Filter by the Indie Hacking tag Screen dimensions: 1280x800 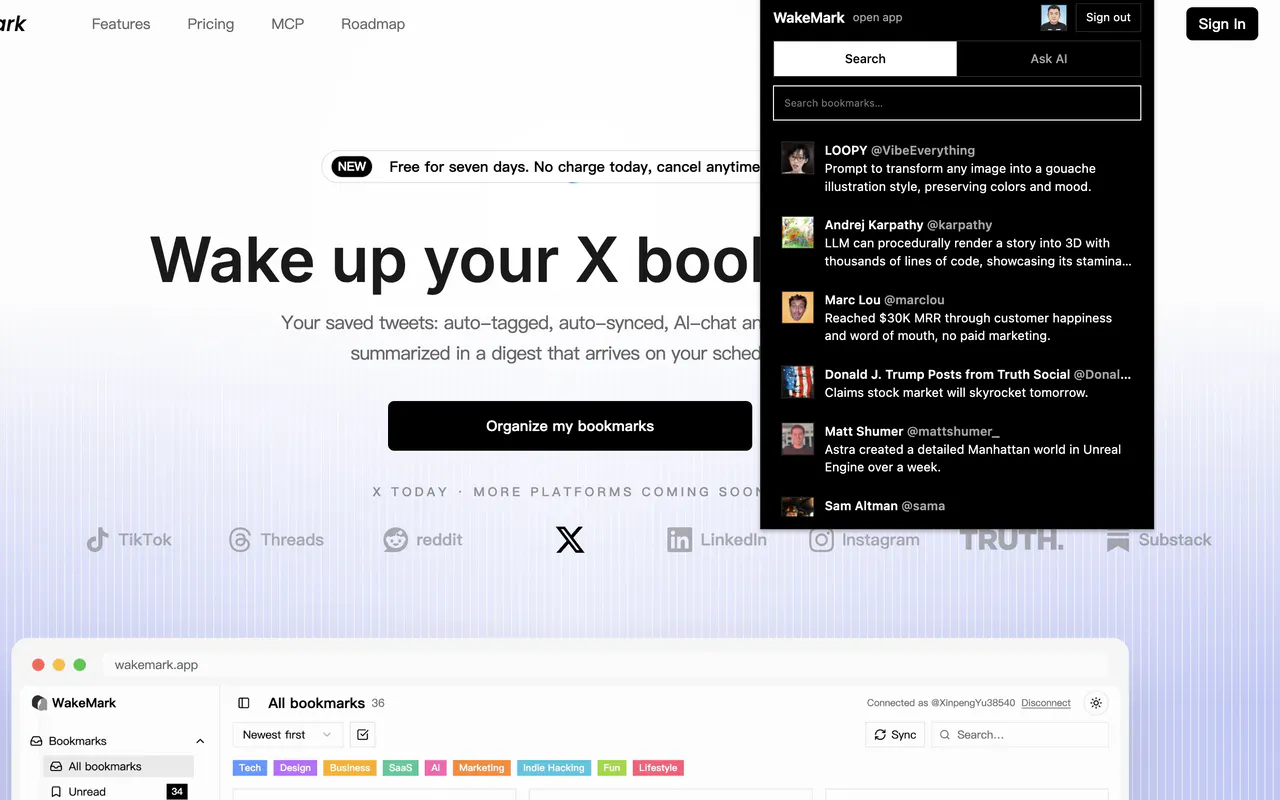(554, 768)
